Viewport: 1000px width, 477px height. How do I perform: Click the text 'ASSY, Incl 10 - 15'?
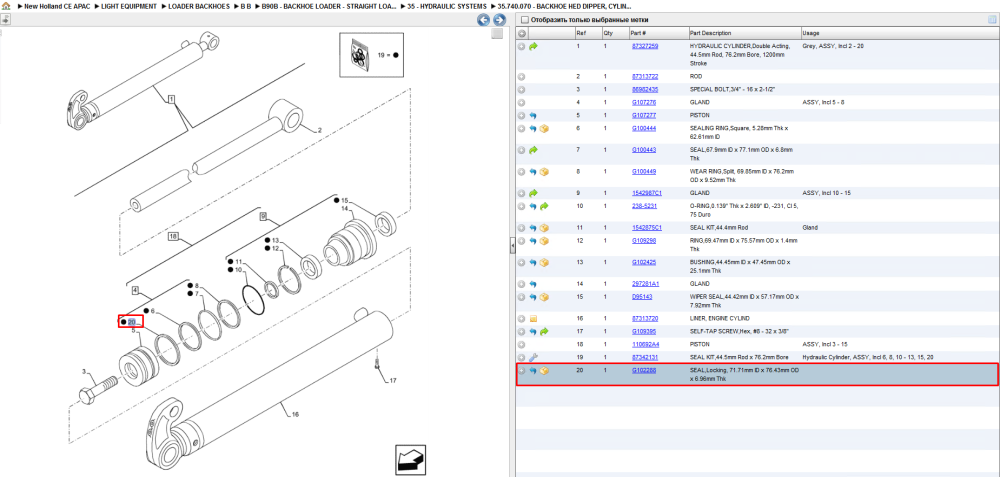827,193
